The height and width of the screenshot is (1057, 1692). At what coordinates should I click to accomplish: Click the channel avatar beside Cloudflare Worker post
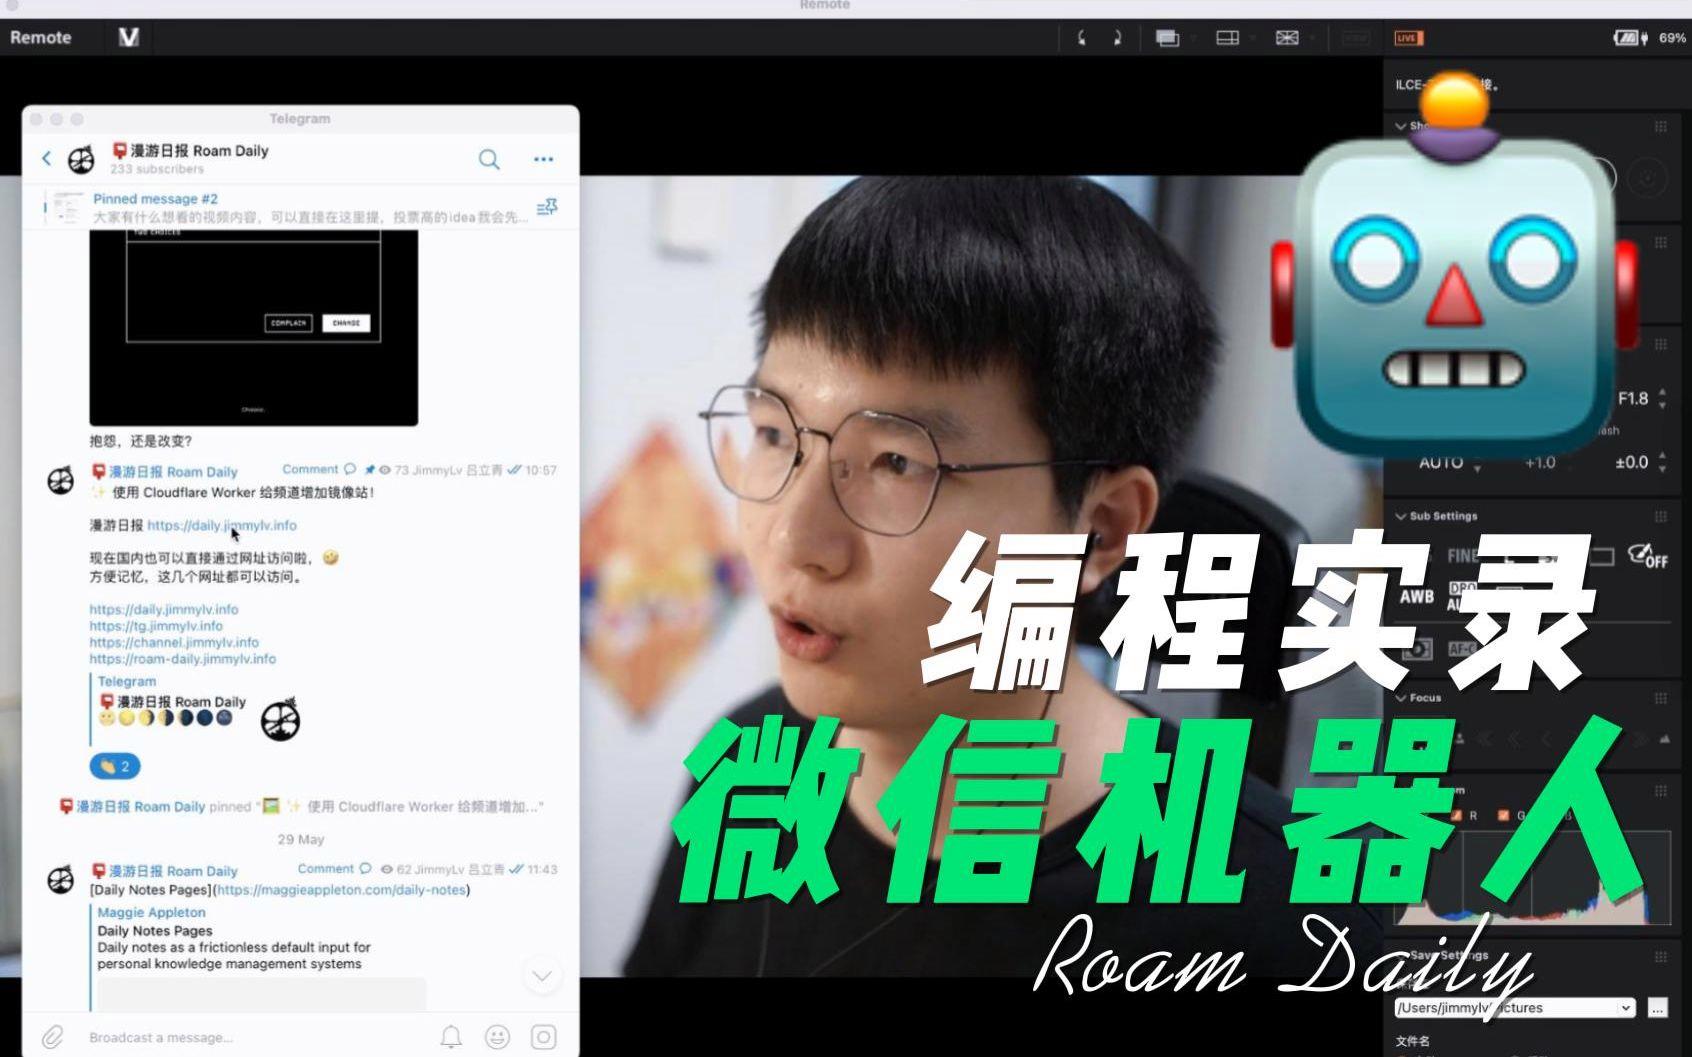click(60, 481)
